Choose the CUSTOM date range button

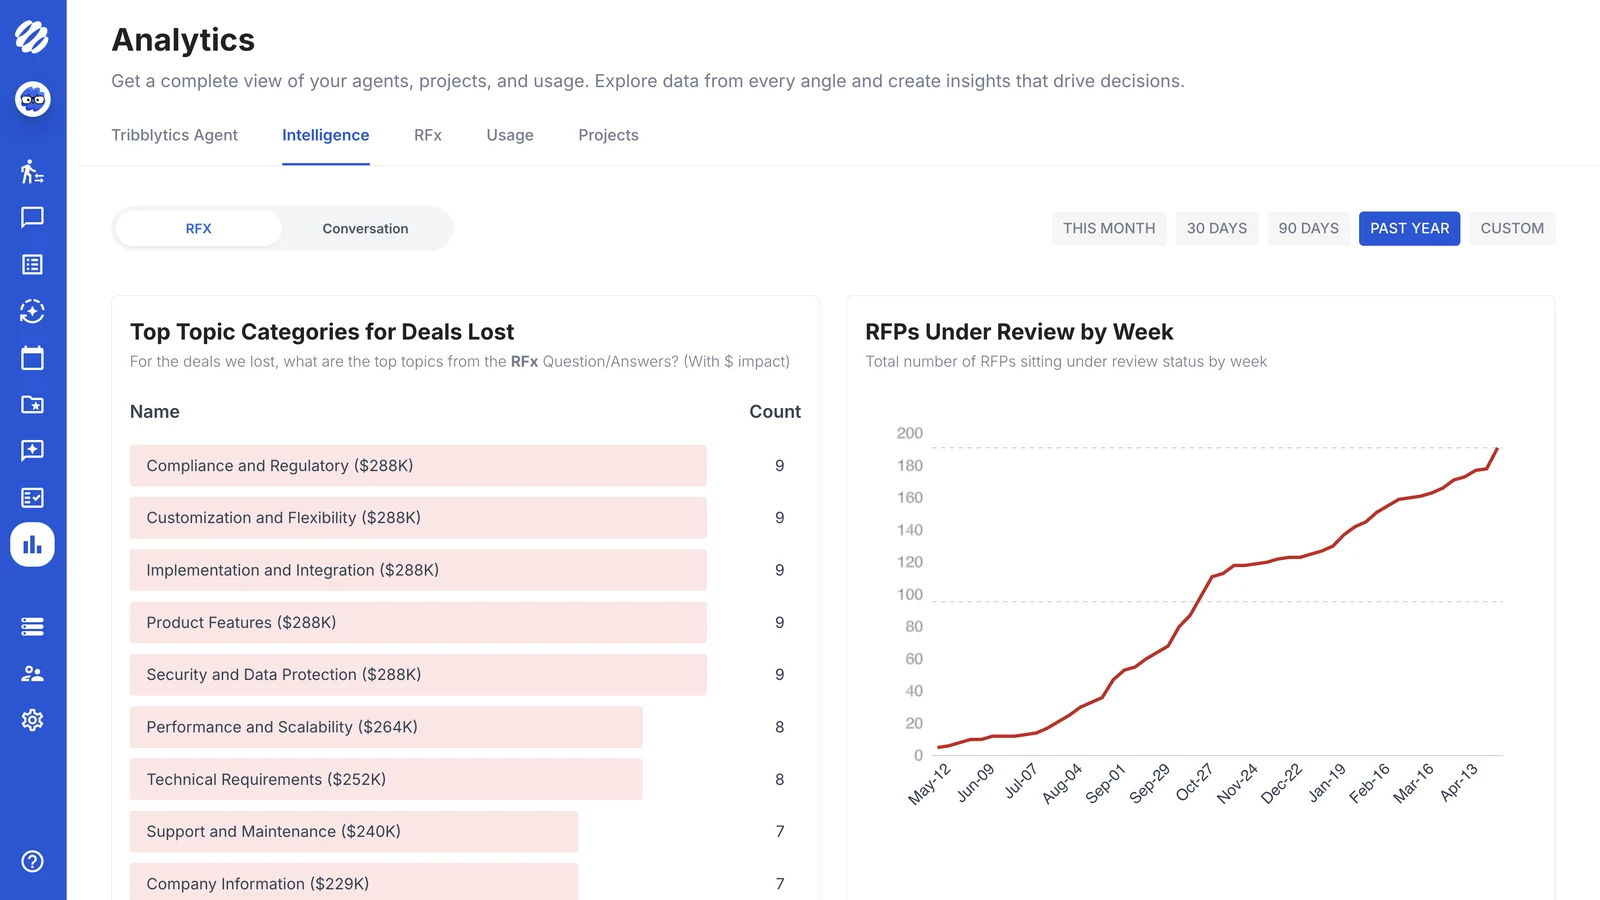coord(1512,228)
